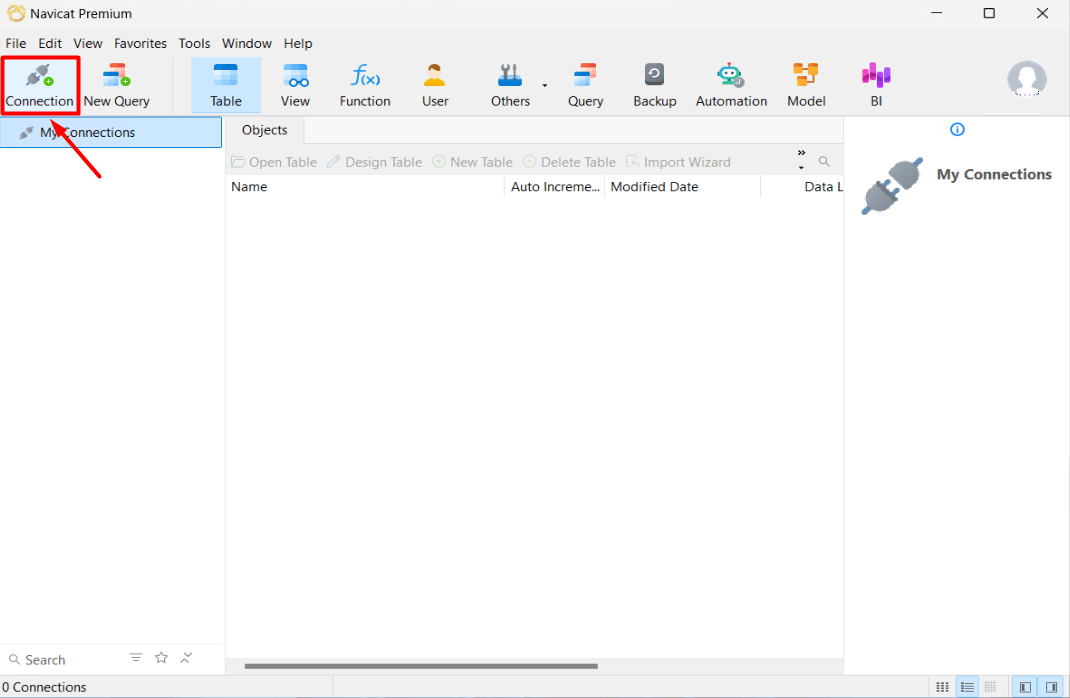Screen dimensions: 1070x698
Task: Click the 0 Connections status text
Action: 44,687
